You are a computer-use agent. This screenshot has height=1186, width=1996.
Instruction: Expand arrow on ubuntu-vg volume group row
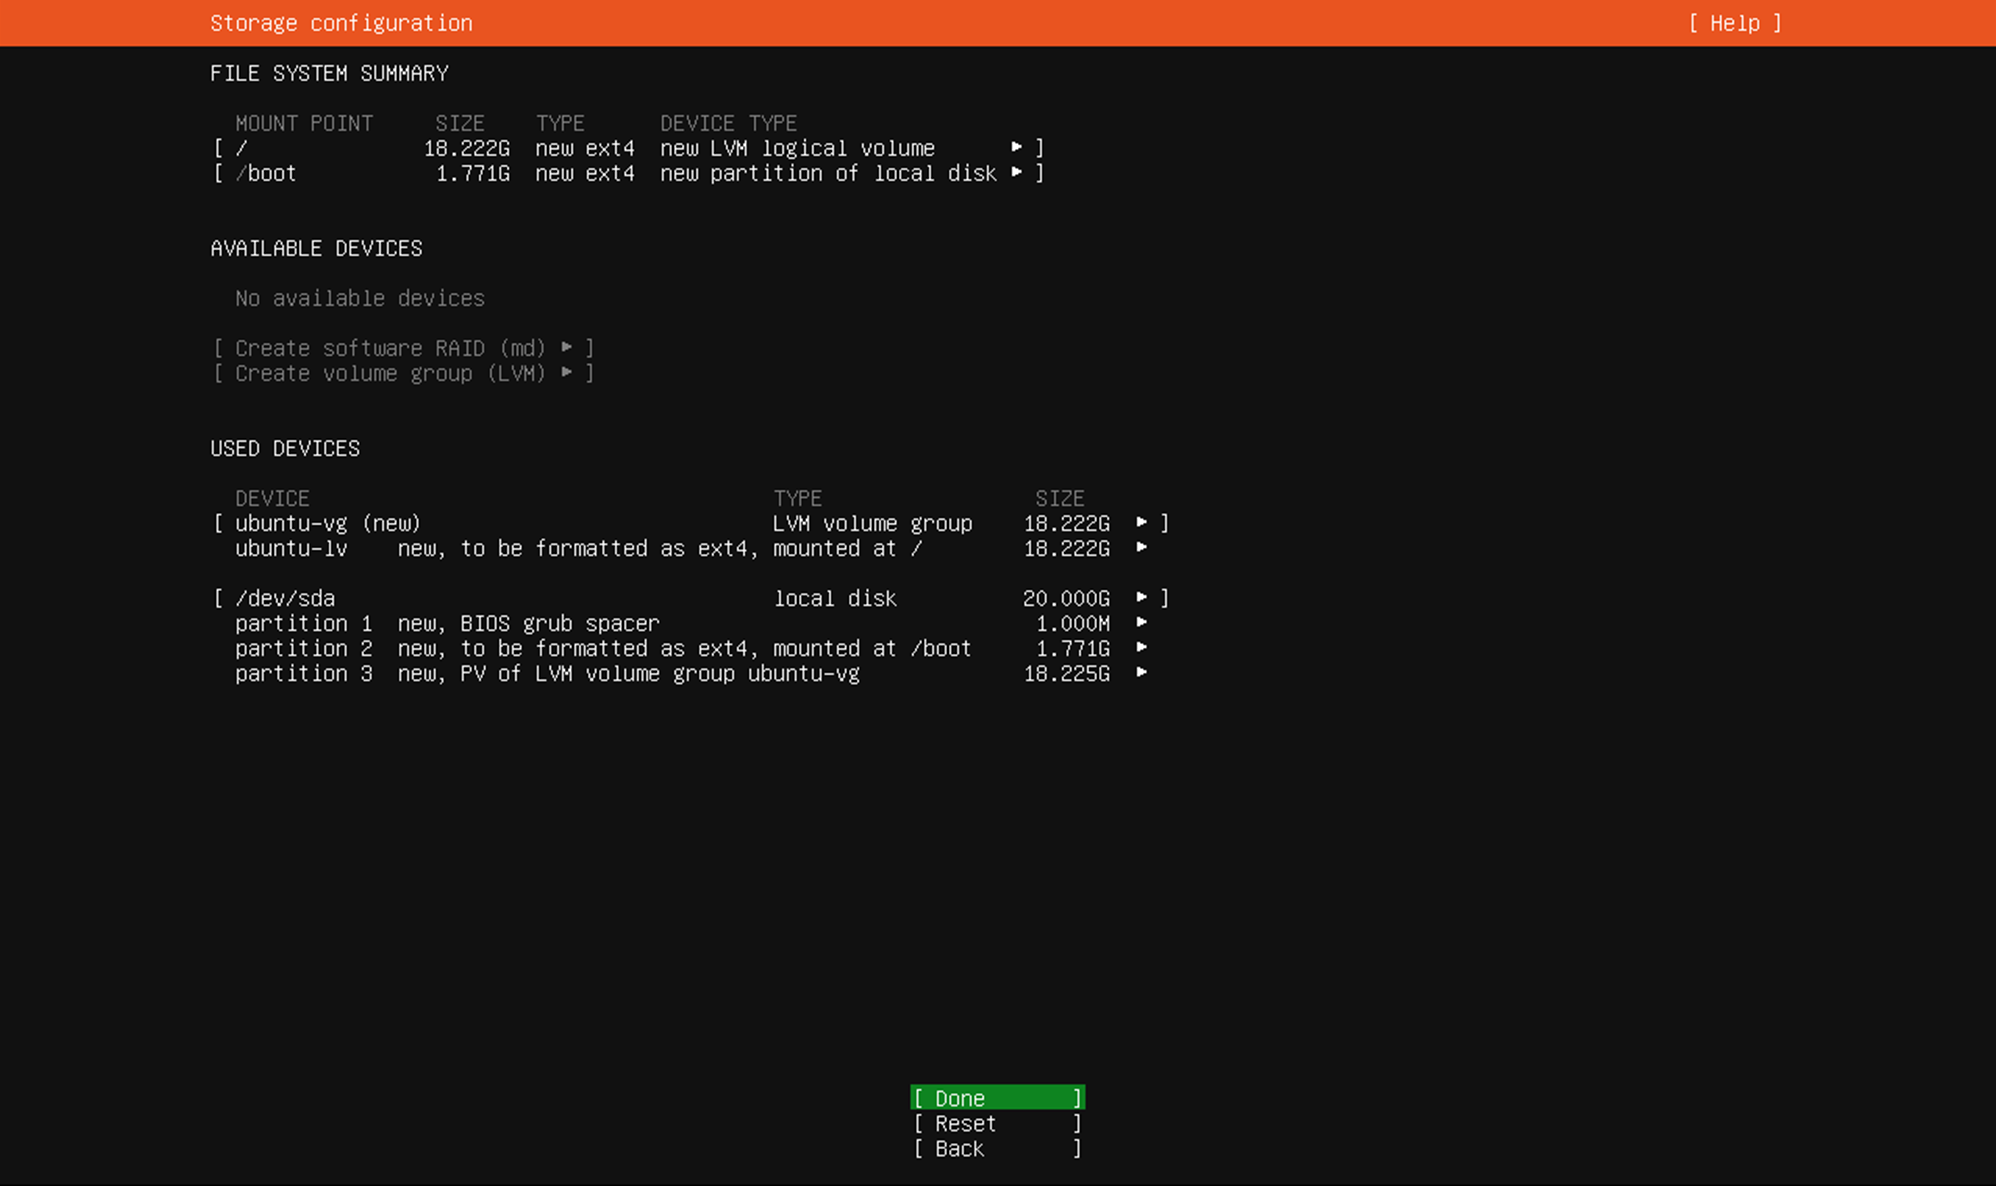pyautogui.click(x=1141, y=522)
